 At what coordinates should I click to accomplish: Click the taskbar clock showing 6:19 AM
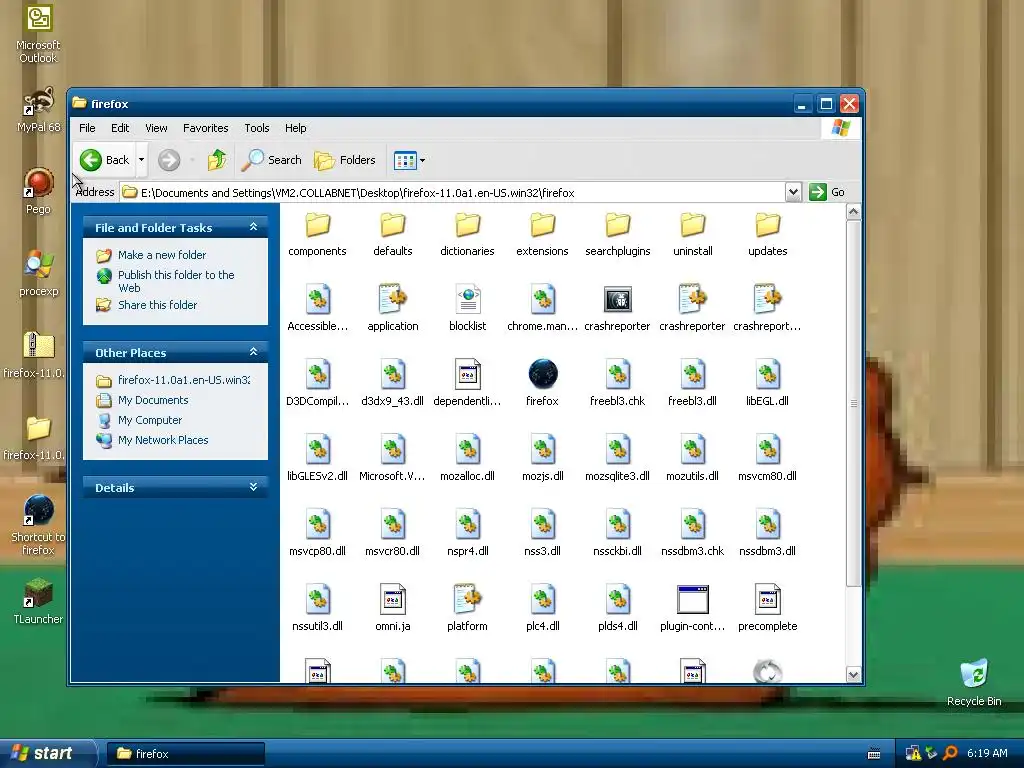[x=987, y=753]
